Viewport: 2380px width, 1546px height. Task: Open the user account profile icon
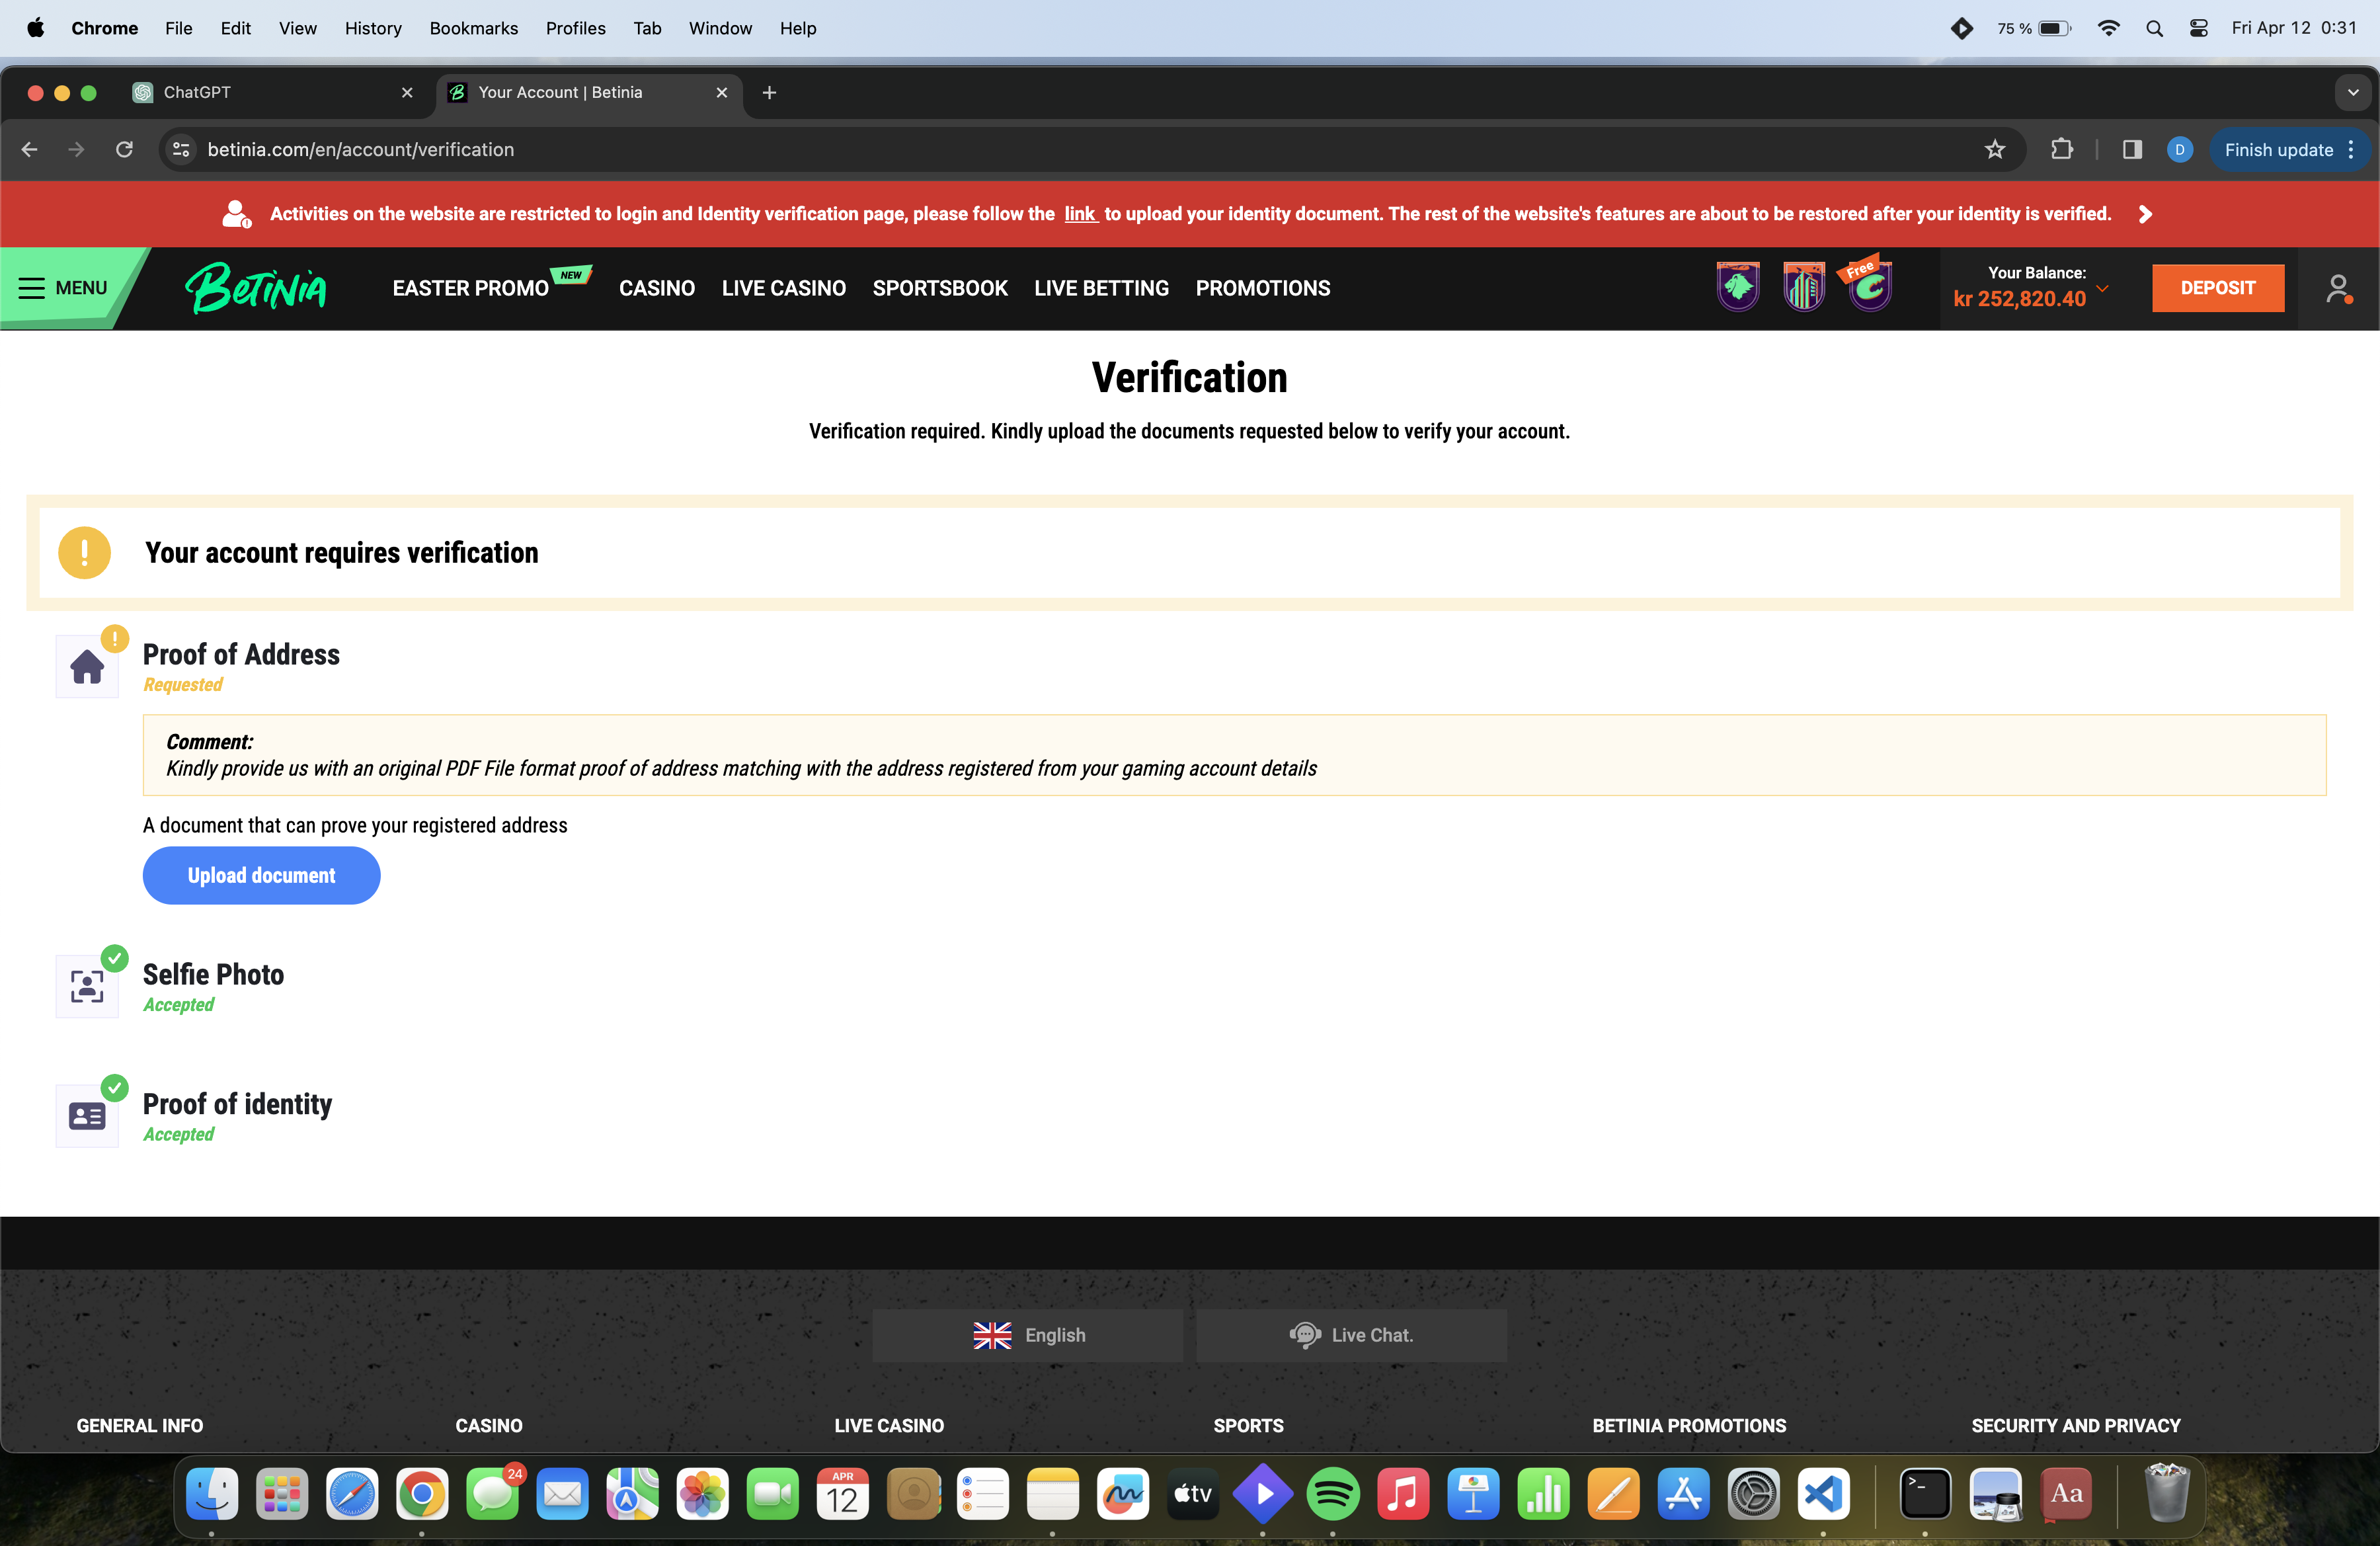[x=2339, y=288]
